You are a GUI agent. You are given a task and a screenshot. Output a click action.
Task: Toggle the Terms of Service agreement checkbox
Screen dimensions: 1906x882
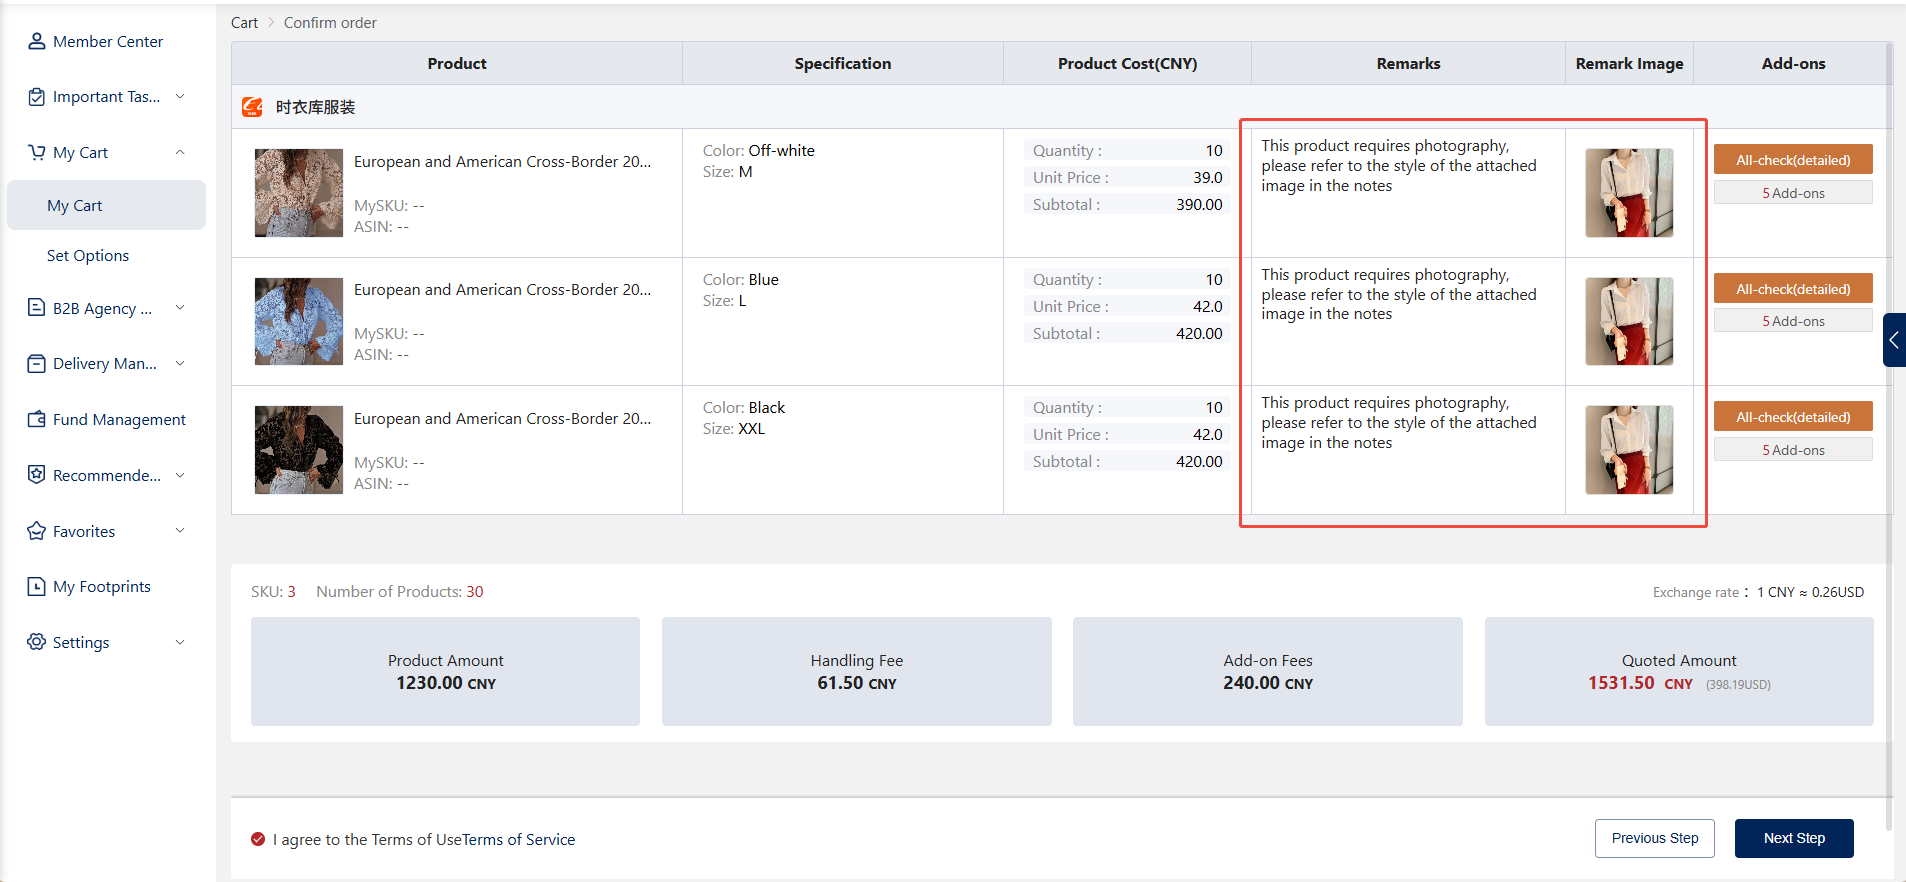point(258,839)
